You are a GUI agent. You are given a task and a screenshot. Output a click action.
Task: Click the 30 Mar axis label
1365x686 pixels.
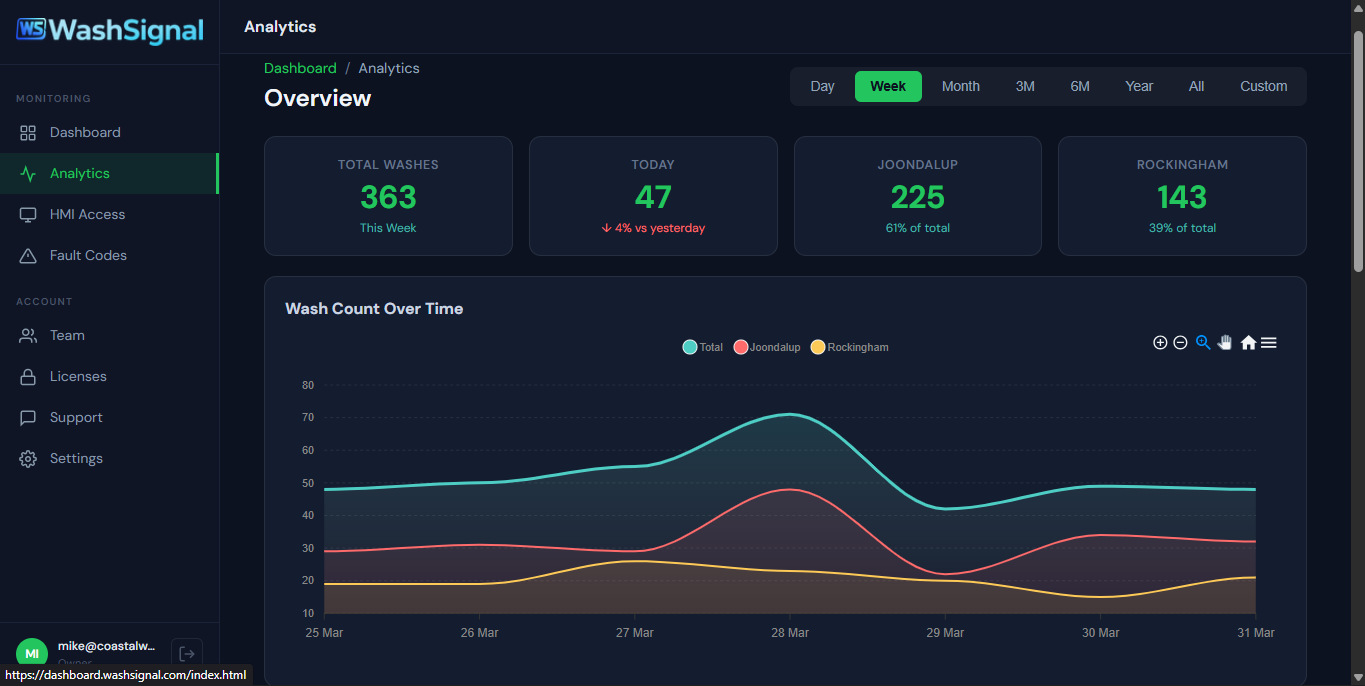tap(1101, 633)
